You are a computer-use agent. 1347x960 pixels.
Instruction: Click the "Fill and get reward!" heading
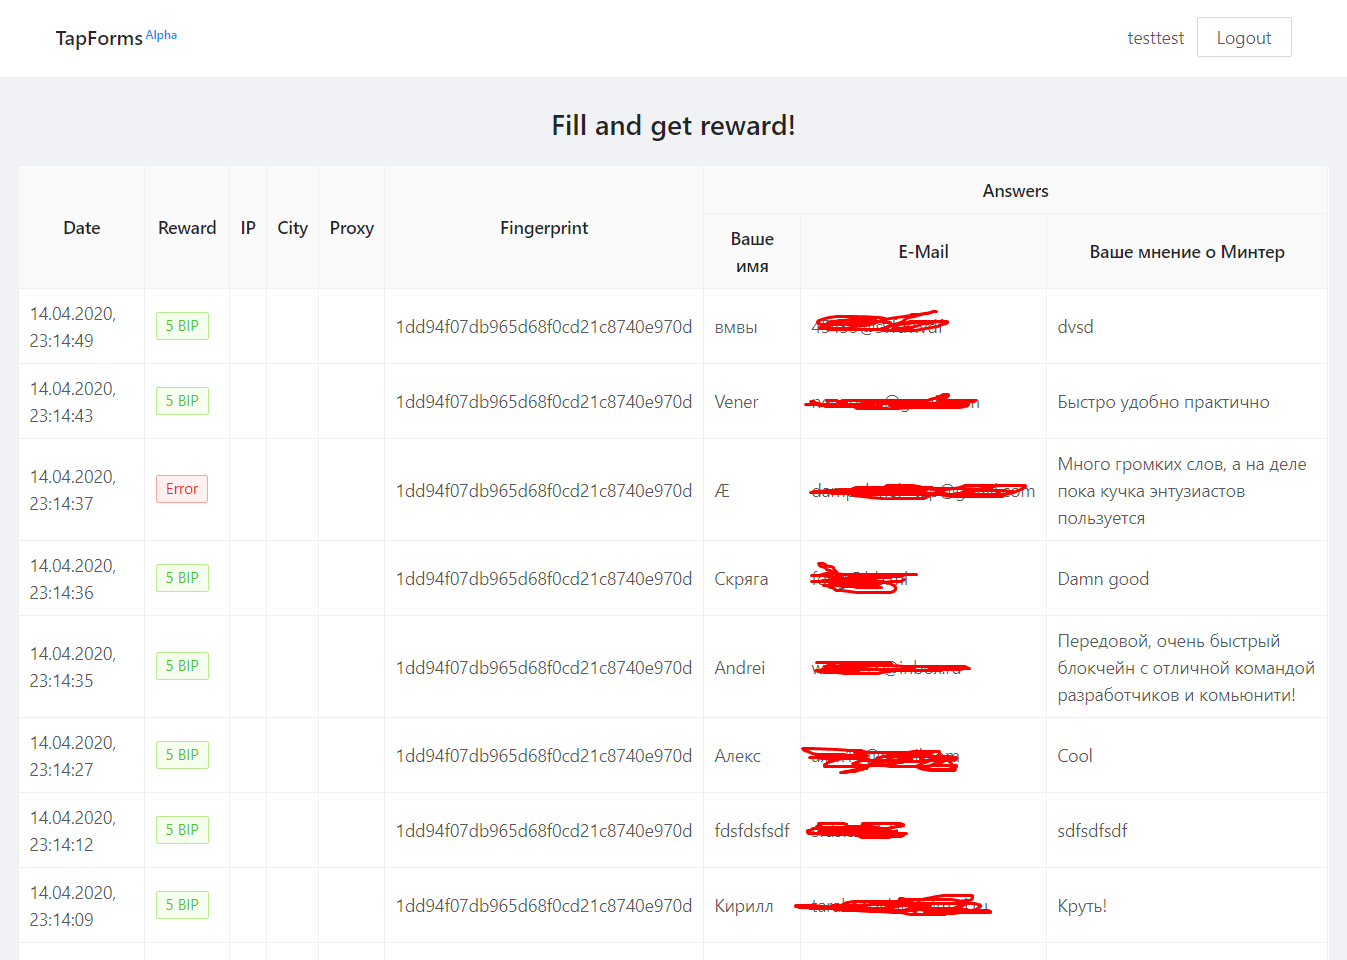673,125
